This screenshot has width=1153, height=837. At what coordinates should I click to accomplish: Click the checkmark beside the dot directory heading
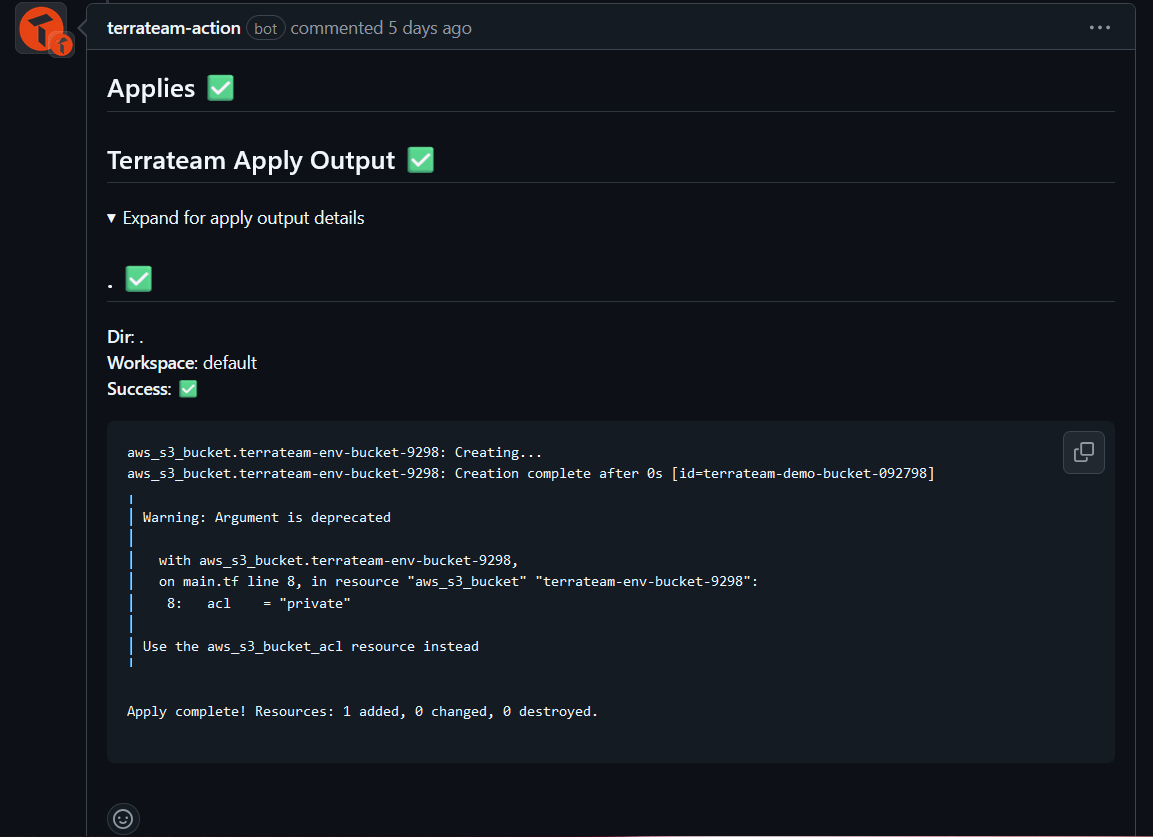tap(138, 279)
